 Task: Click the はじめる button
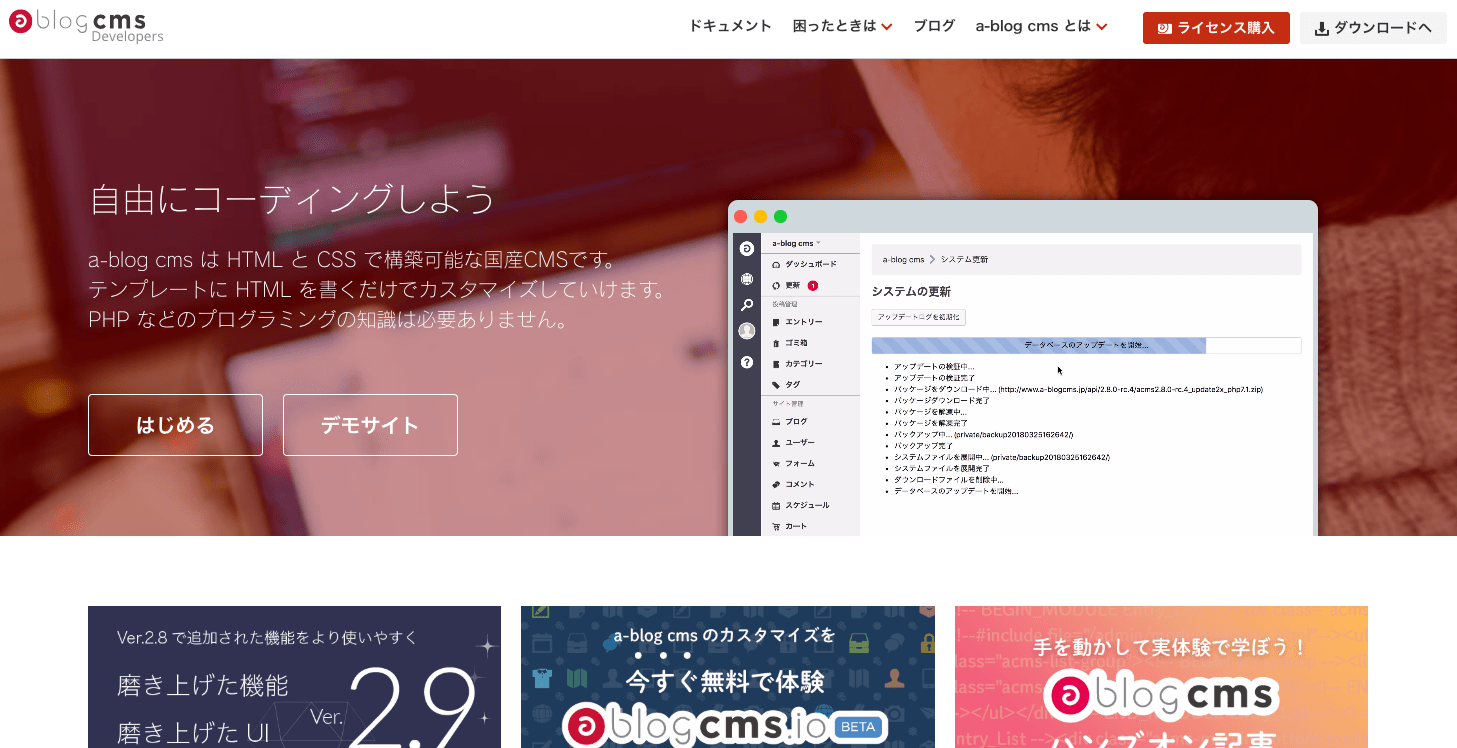(175, 425)
